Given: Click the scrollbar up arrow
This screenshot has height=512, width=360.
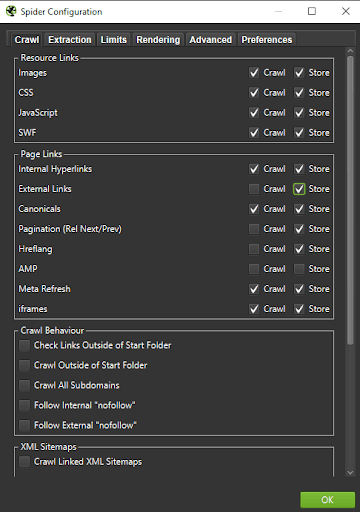Looking at the screenshot, I should [x=350, y=51].
